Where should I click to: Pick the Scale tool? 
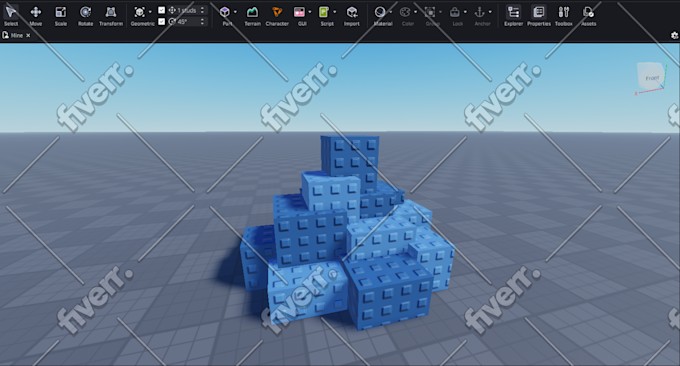(61, 16)
